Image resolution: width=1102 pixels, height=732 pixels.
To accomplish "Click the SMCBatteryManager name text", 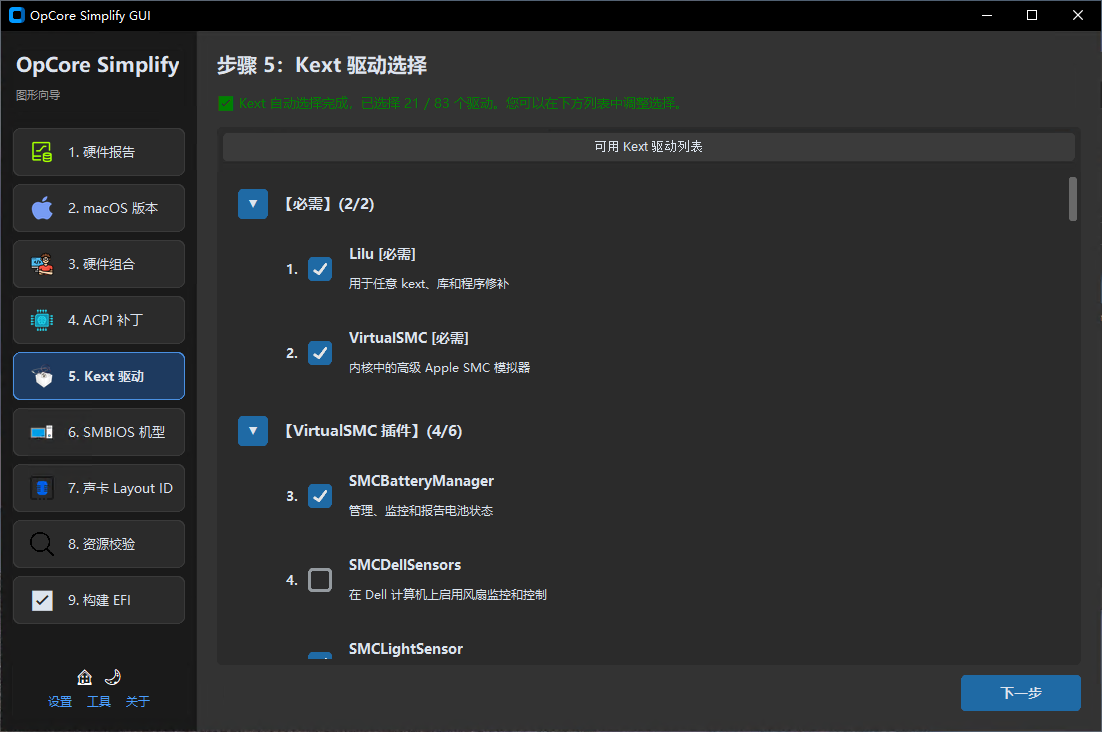I will tap(421, 481).
